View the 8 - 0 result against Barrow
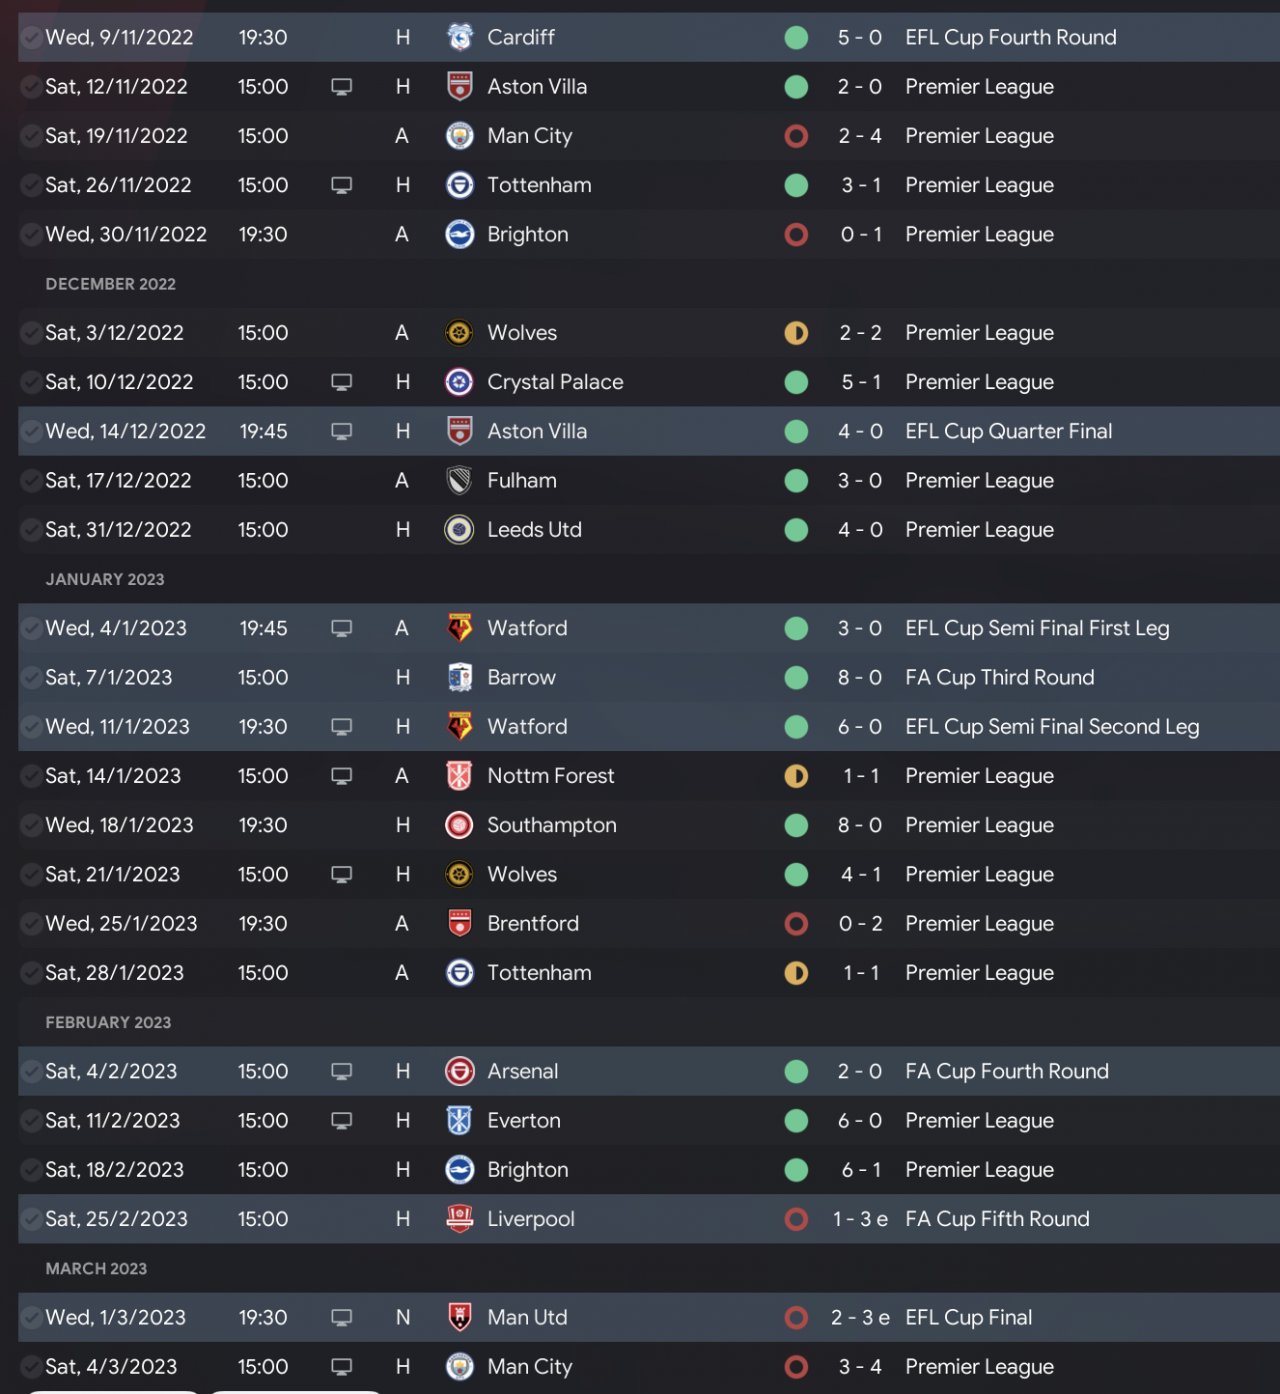This screenshot has height=1394, width=1280. point(859,678)
